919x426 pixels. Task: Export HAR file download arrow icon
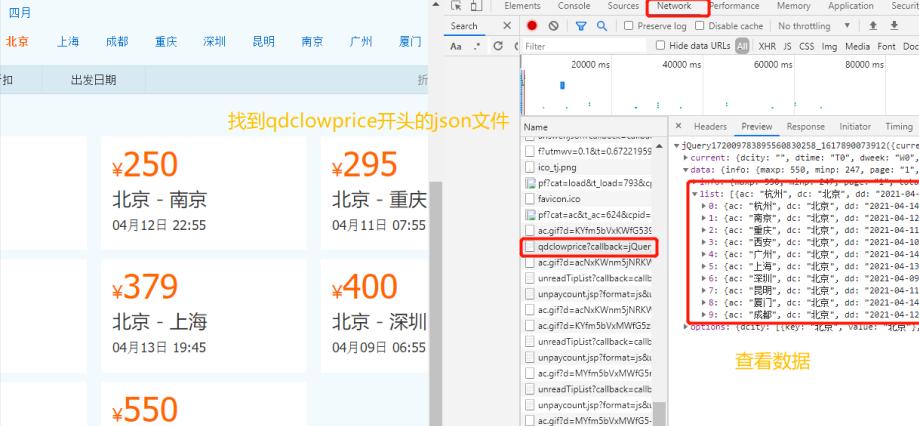point(894,26)
